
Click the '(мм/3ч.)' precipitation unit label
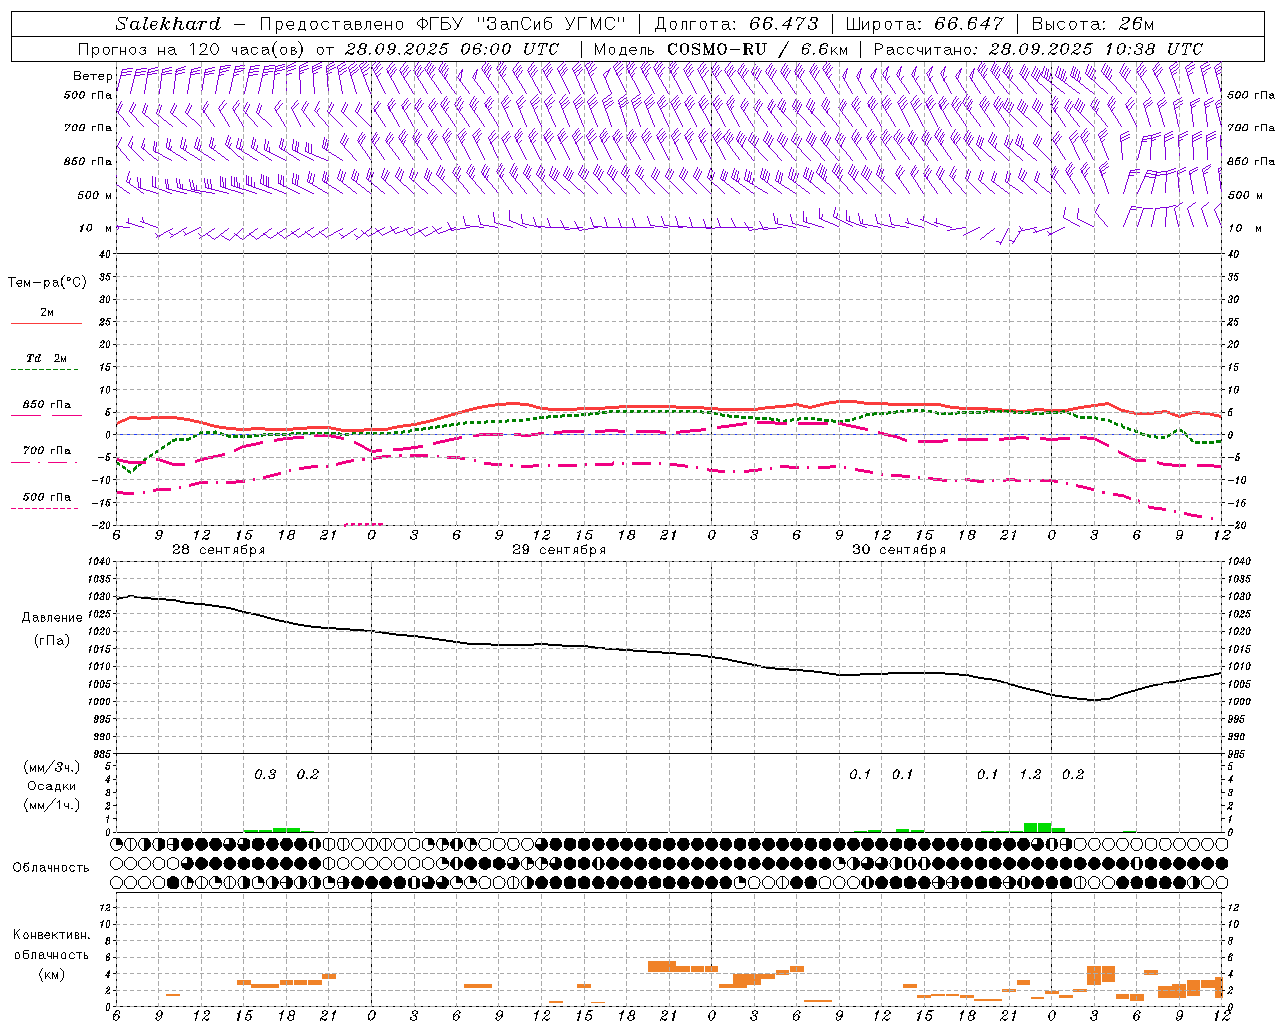[x=52, y=767]
